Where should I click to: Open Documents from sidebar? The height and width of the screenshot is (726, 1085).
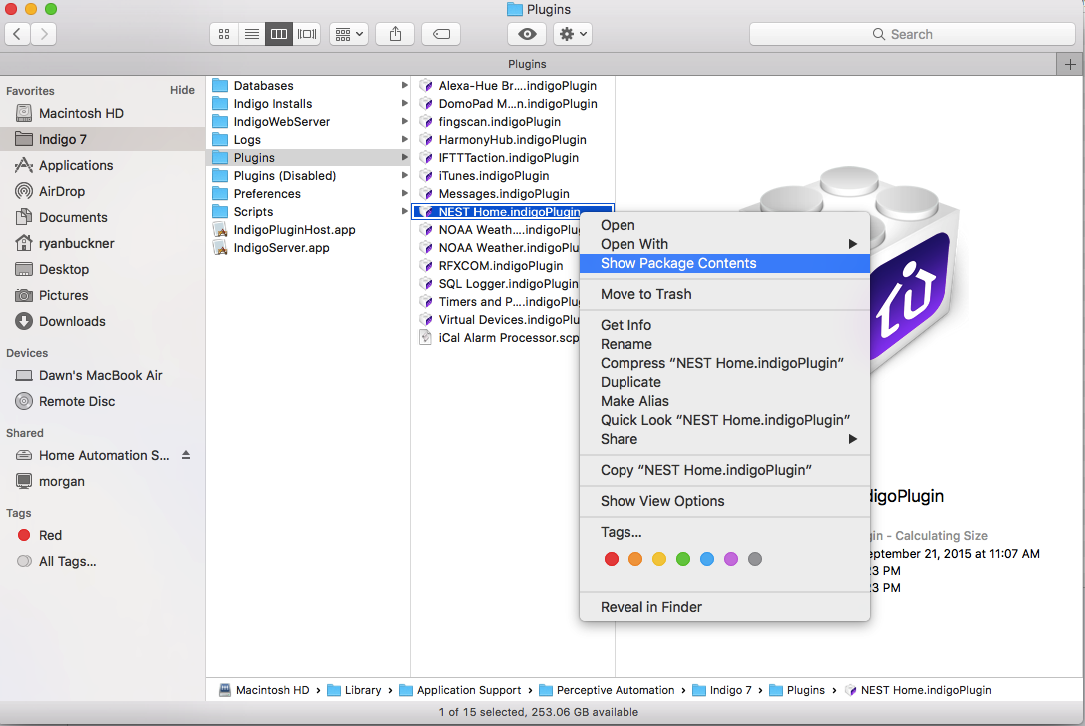102,217
